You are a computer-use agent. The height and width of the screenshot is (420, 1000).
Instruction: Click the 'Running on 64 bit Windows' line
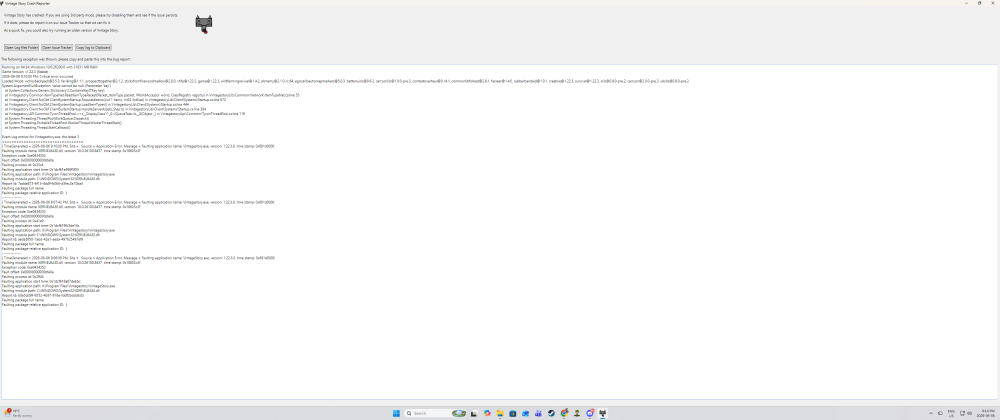coord(50,66)
